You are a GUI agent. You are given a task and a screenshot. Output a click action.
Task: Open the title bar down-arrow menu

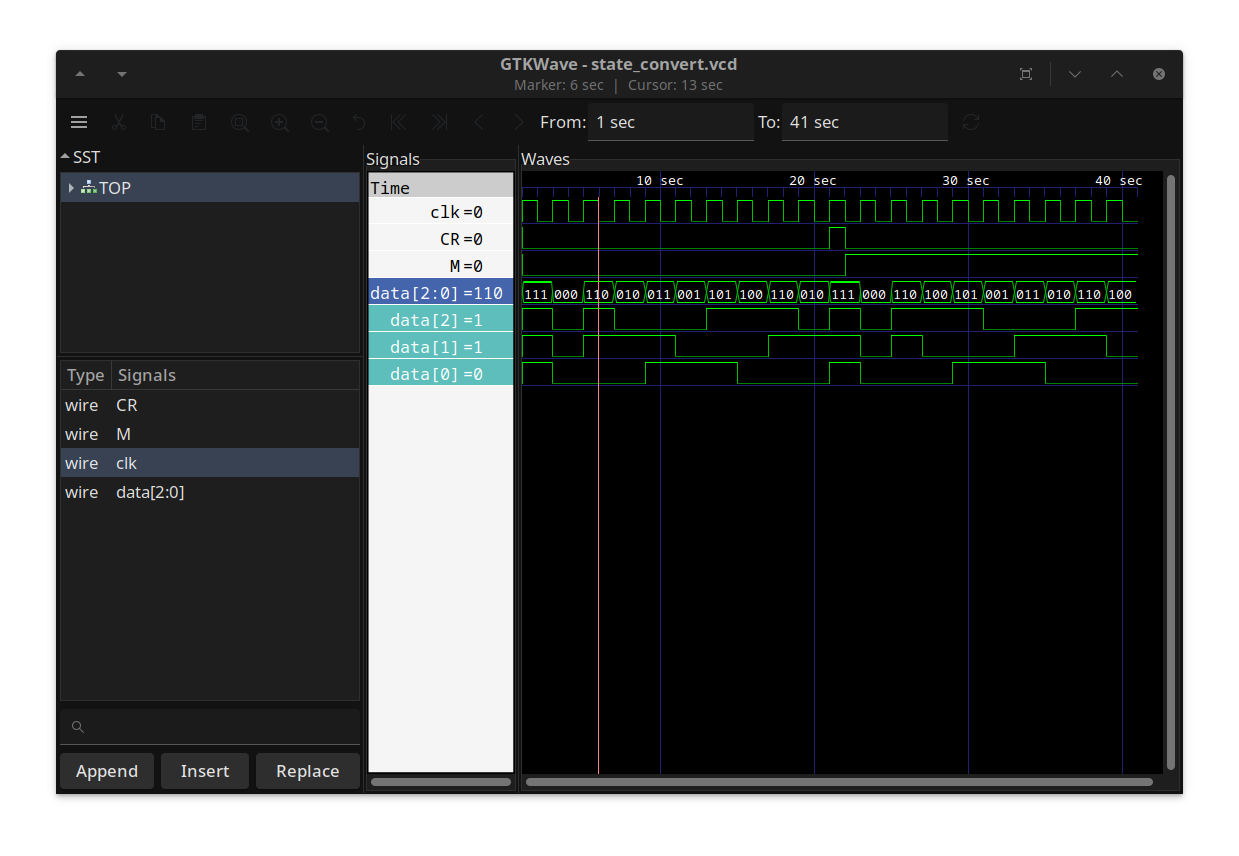(x=122, y=74)
